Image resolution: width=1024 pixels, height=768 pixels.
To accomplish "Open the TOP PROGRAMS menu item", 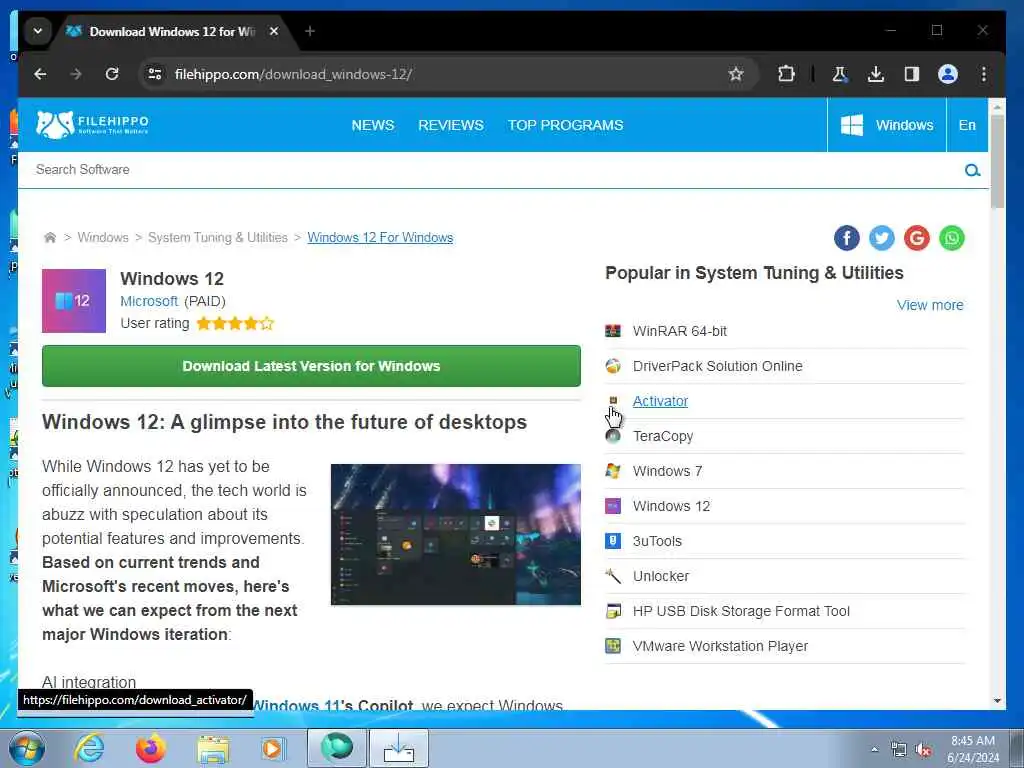I will 566,125.
